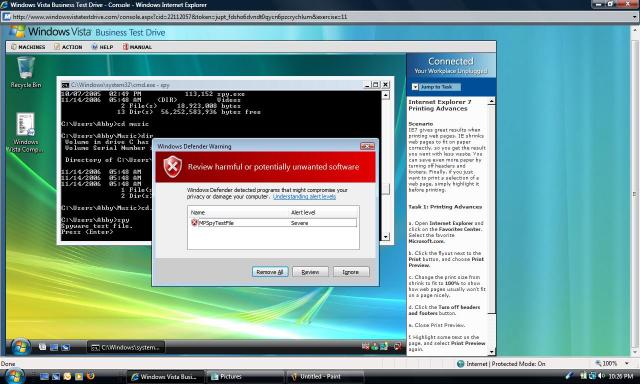
Task: Click the Internet zone globe icon in status bar
Action: 460,363
